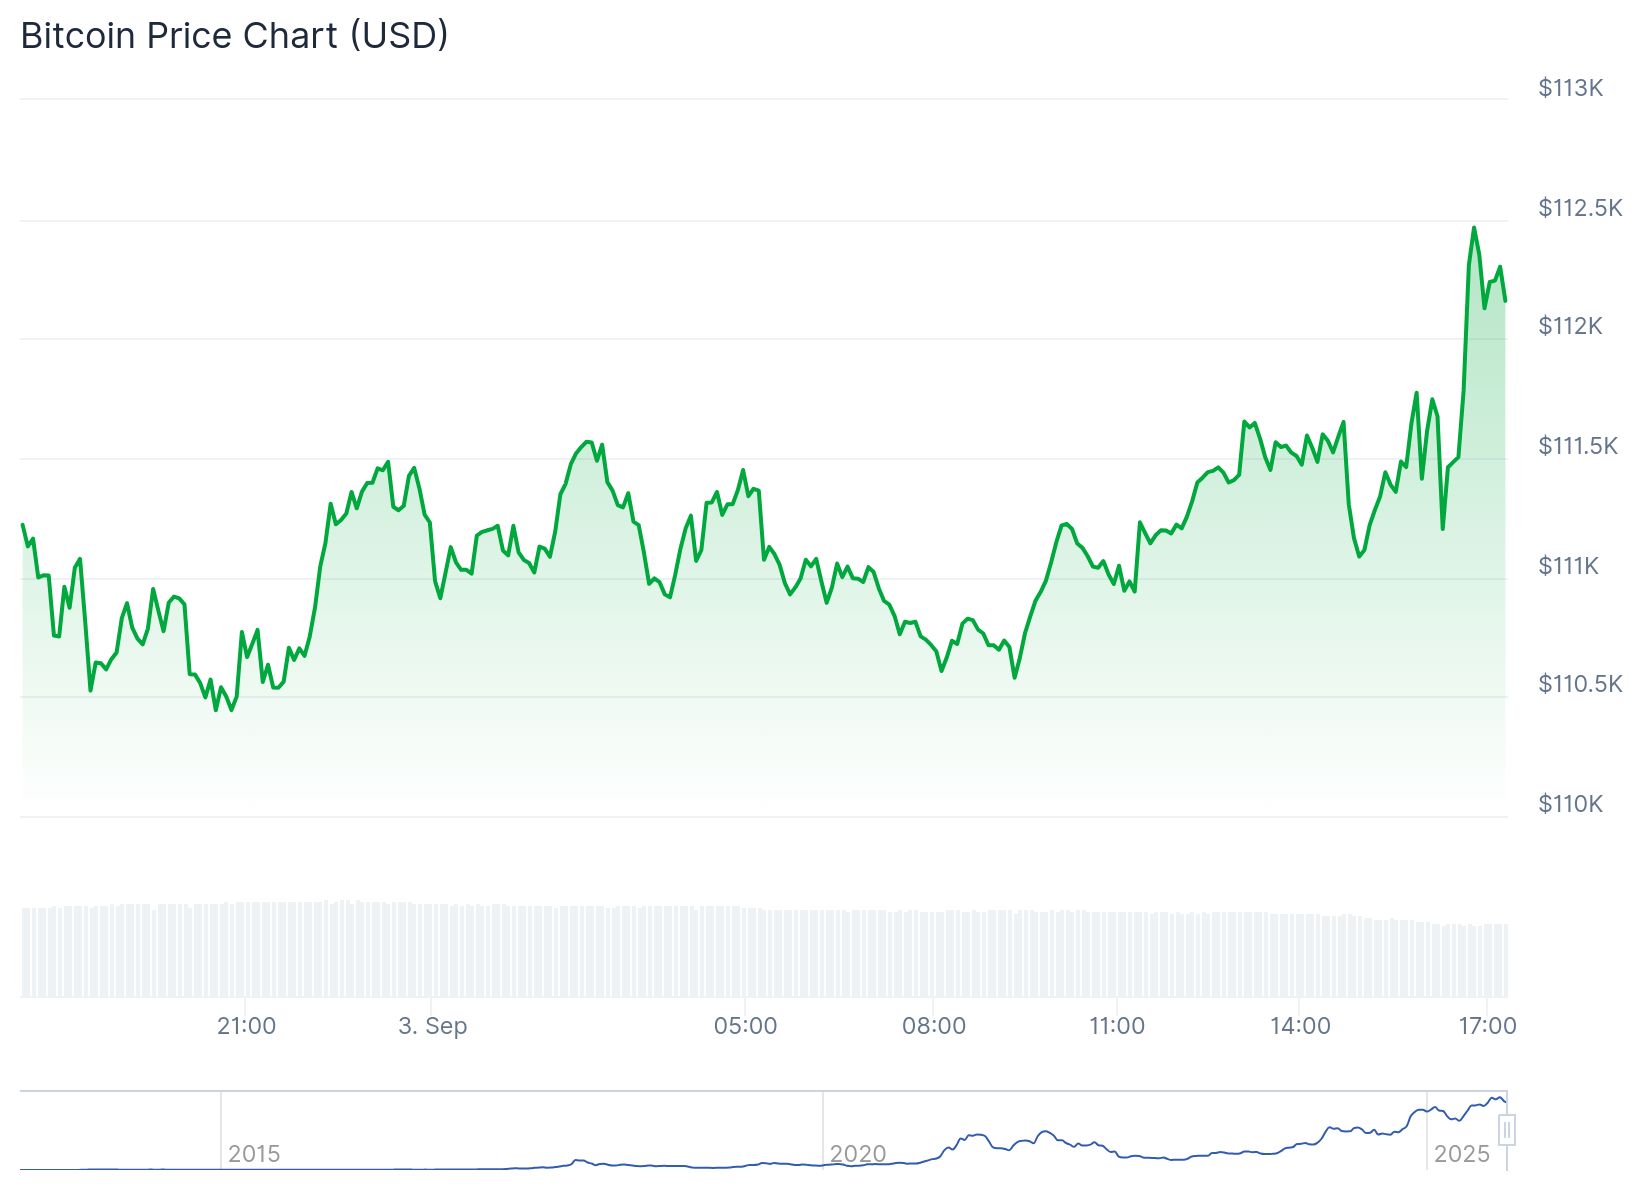Click the 2025 label in navigator
Viewport: 1644px width, 1200px height.
(1461, 1154)
